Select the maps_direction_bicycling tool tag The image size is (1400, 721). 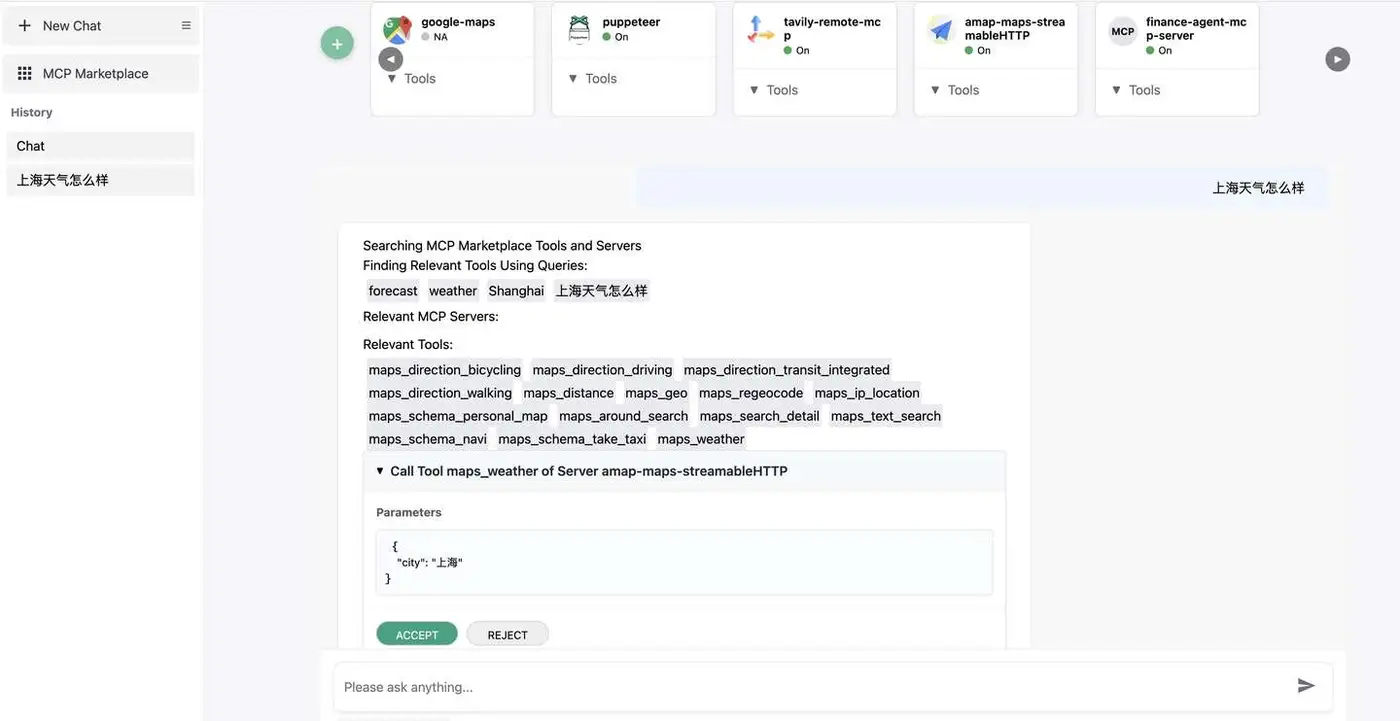point(445,370)
